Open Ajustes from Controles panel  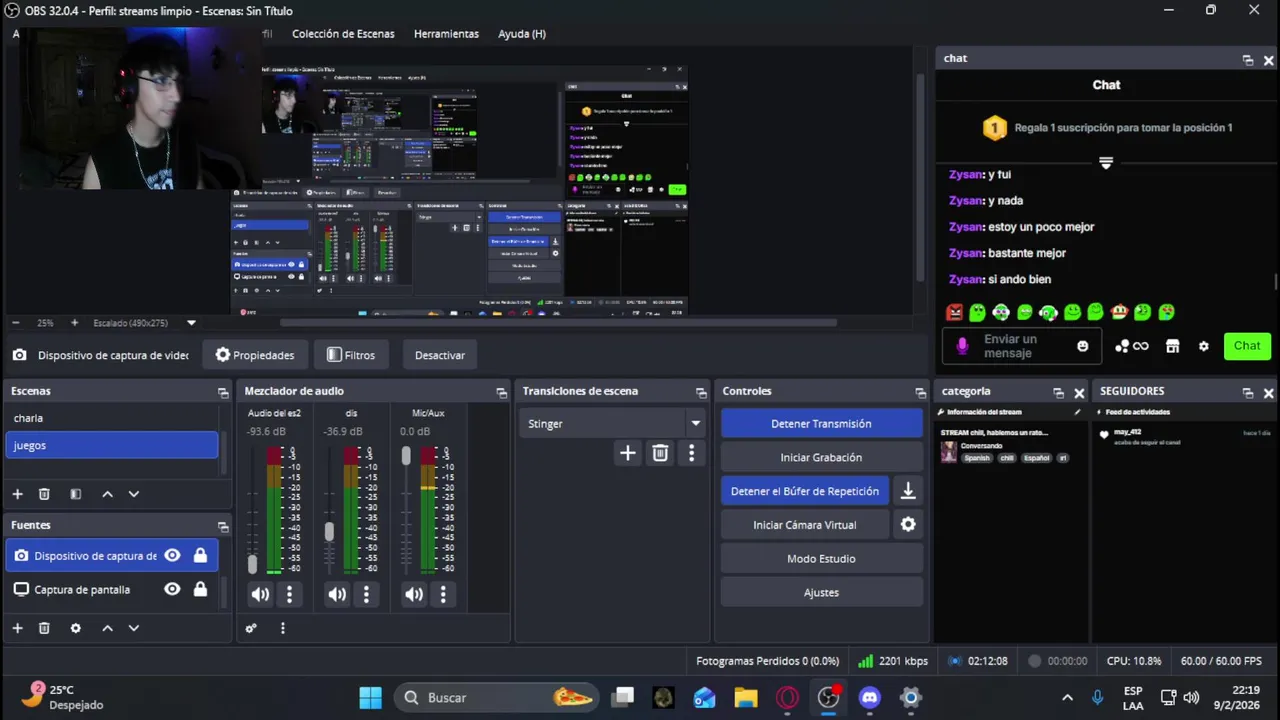(821, 592)
